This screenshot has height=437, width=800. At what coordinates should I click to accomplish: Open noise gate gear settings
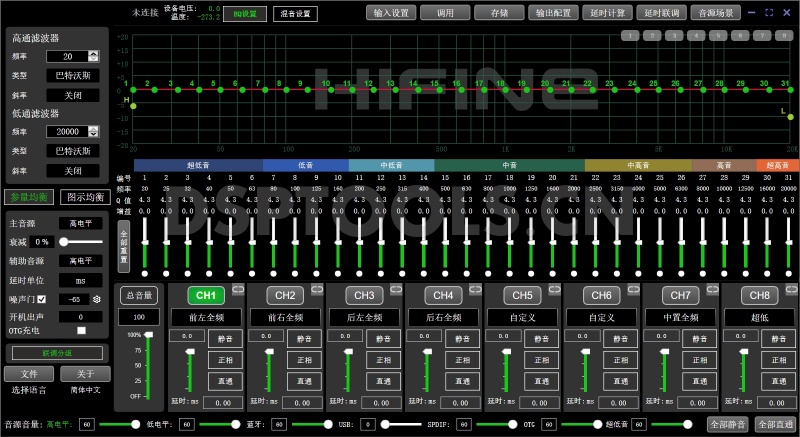(97, 299)
